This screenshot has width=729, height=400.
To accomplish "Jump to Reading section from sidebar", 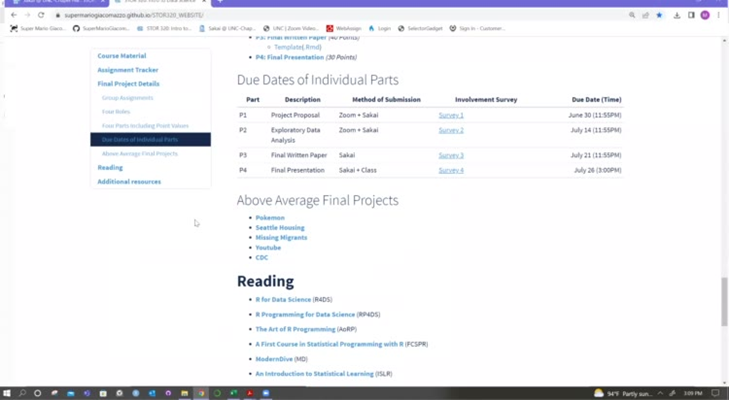I will click(110, 167).
